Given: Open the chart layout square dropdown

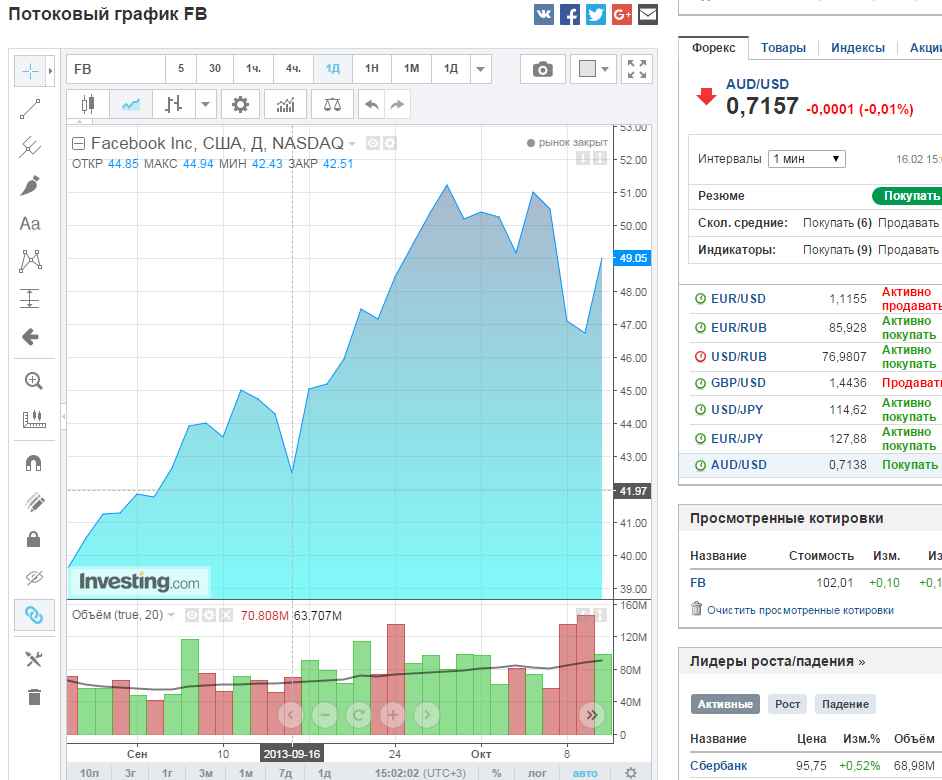Looking at the screenshot, I should 593,69.
